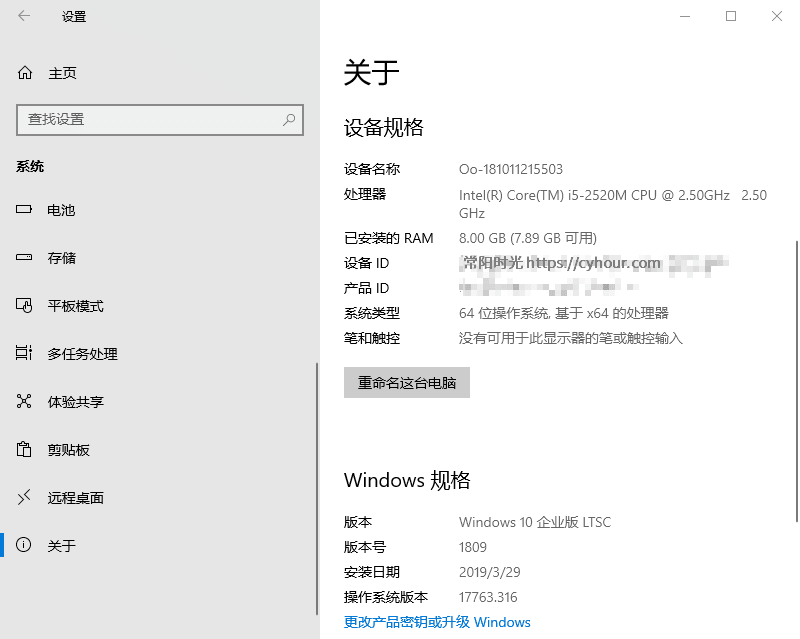
Task: Click the main content vertical scrollbar
Action: pos(797,381)
